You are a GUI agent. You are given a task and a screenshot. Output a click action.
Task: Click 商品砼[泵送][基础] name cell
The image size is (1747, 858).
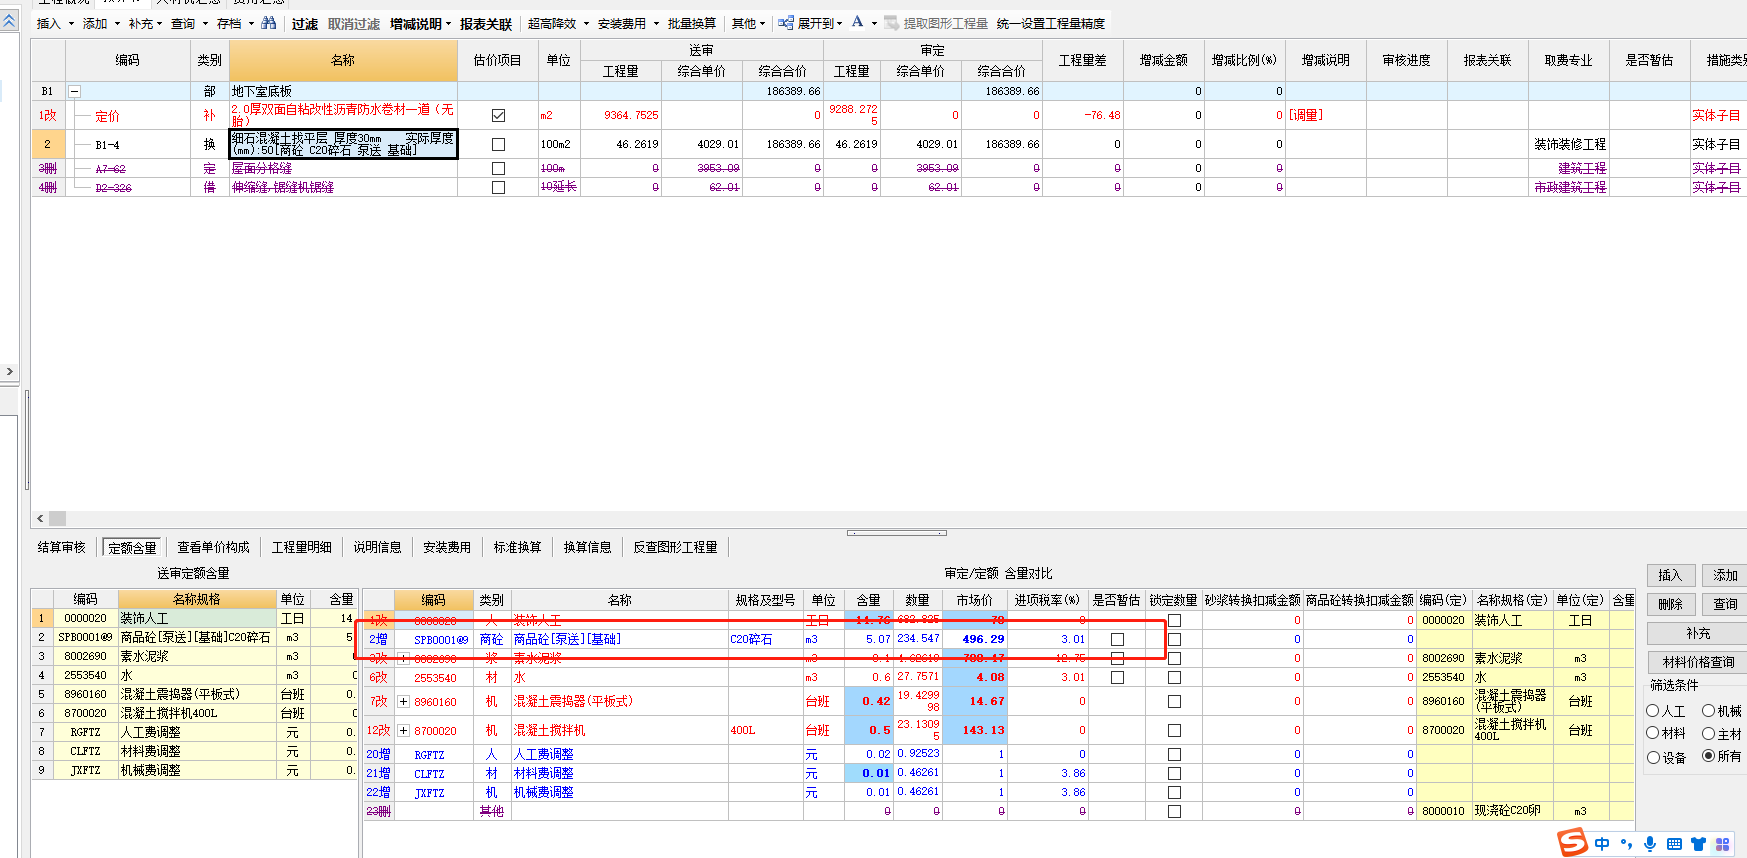(x=619, y=639)
